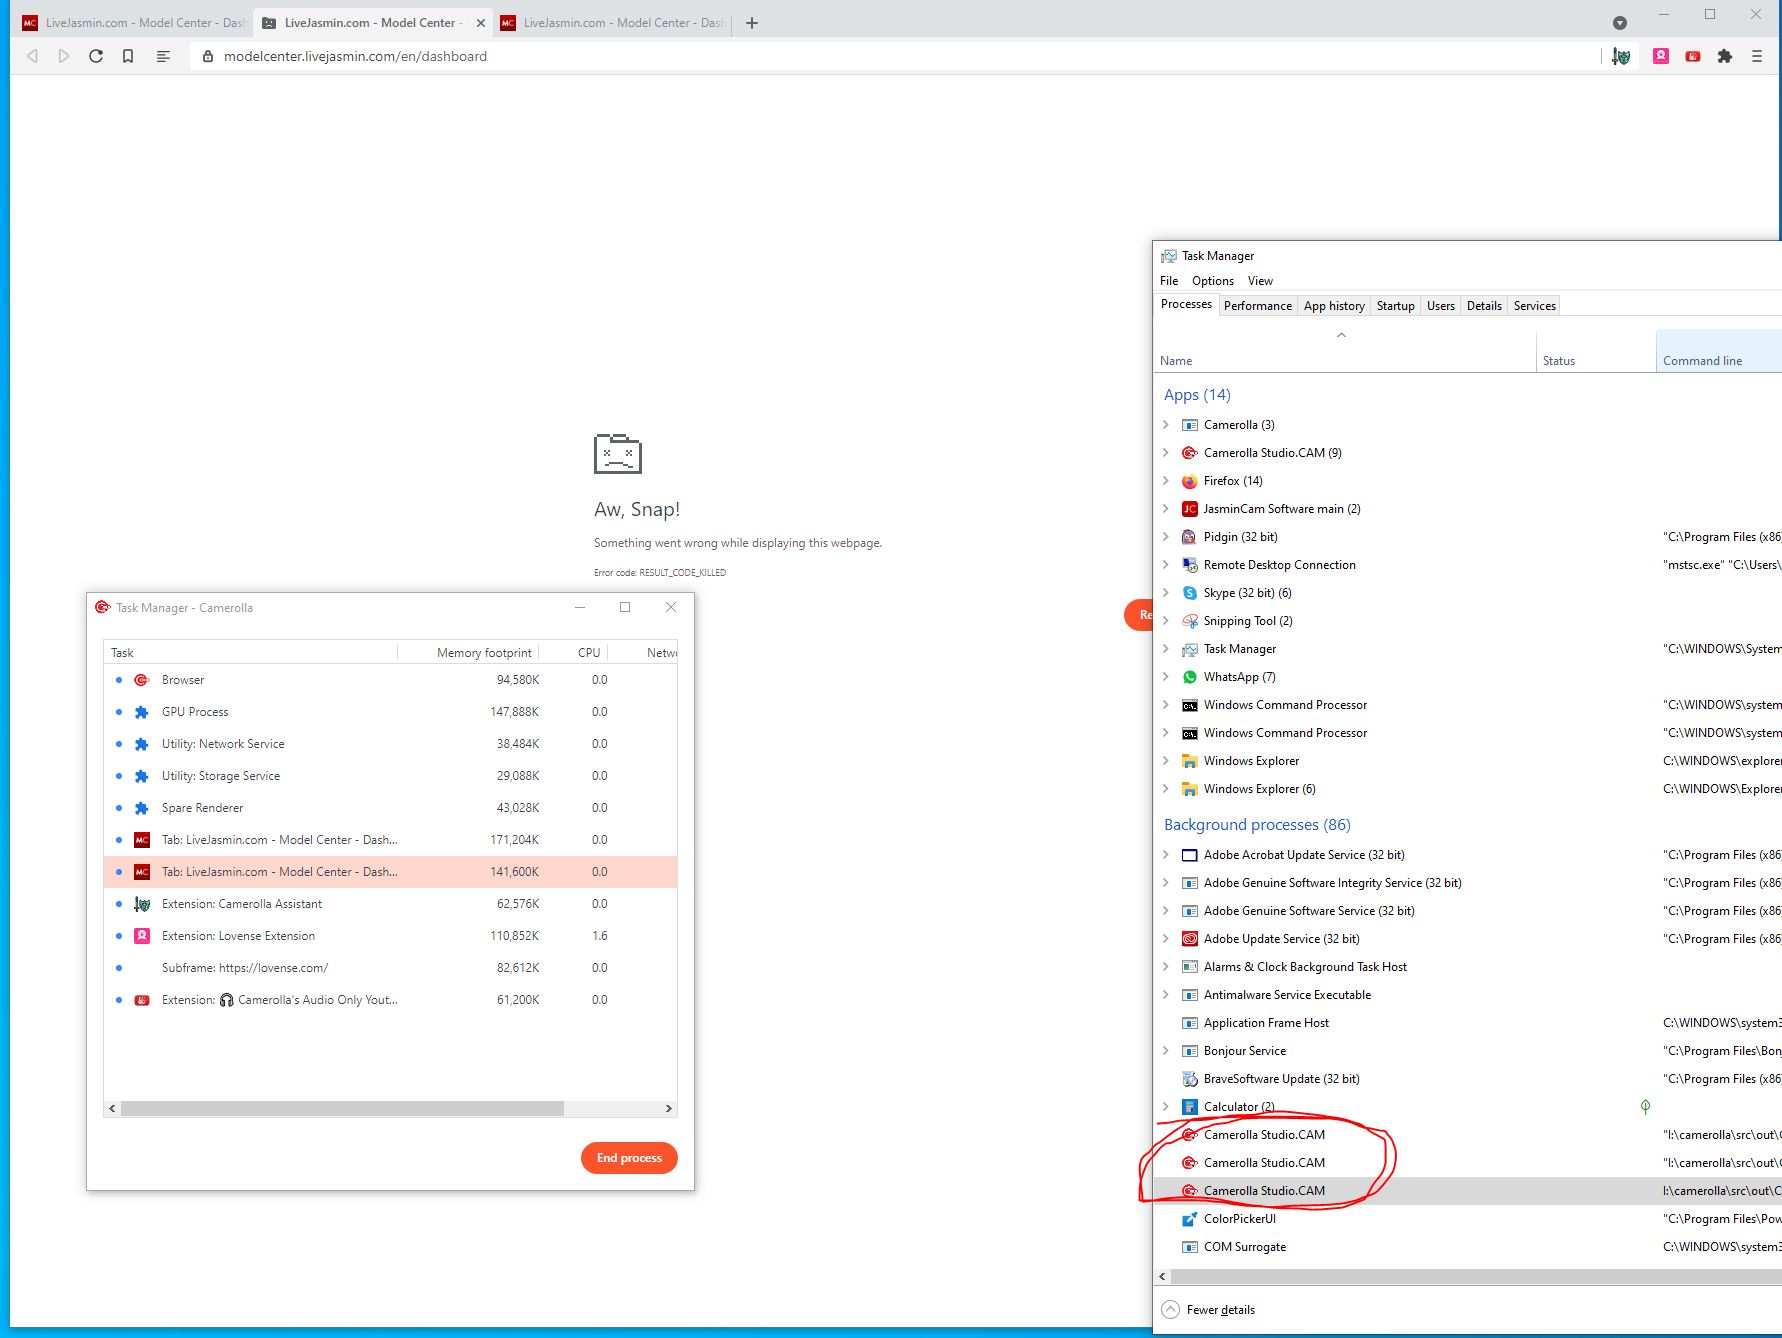Image resolution: width=1782 pixels, height=1338 pixels.
Task: Open Camerolla Assistant extension in browser toolbar
Action: 1621,56
